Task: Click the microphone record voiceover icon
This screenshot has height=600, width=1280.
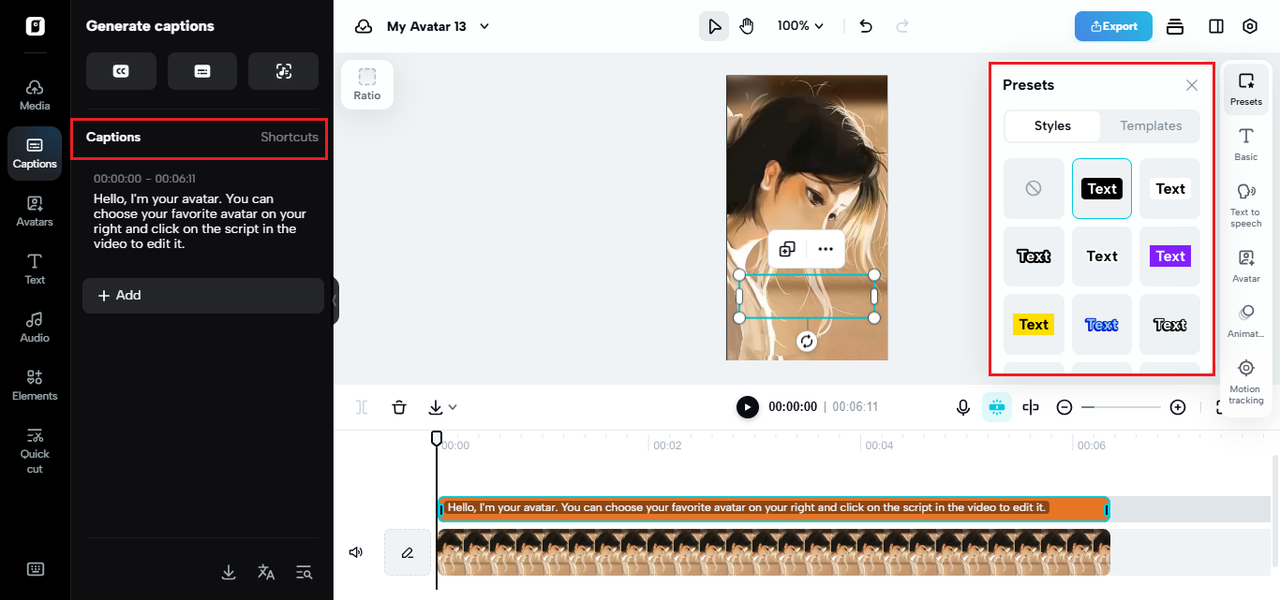Action: (x=963, y=407)
